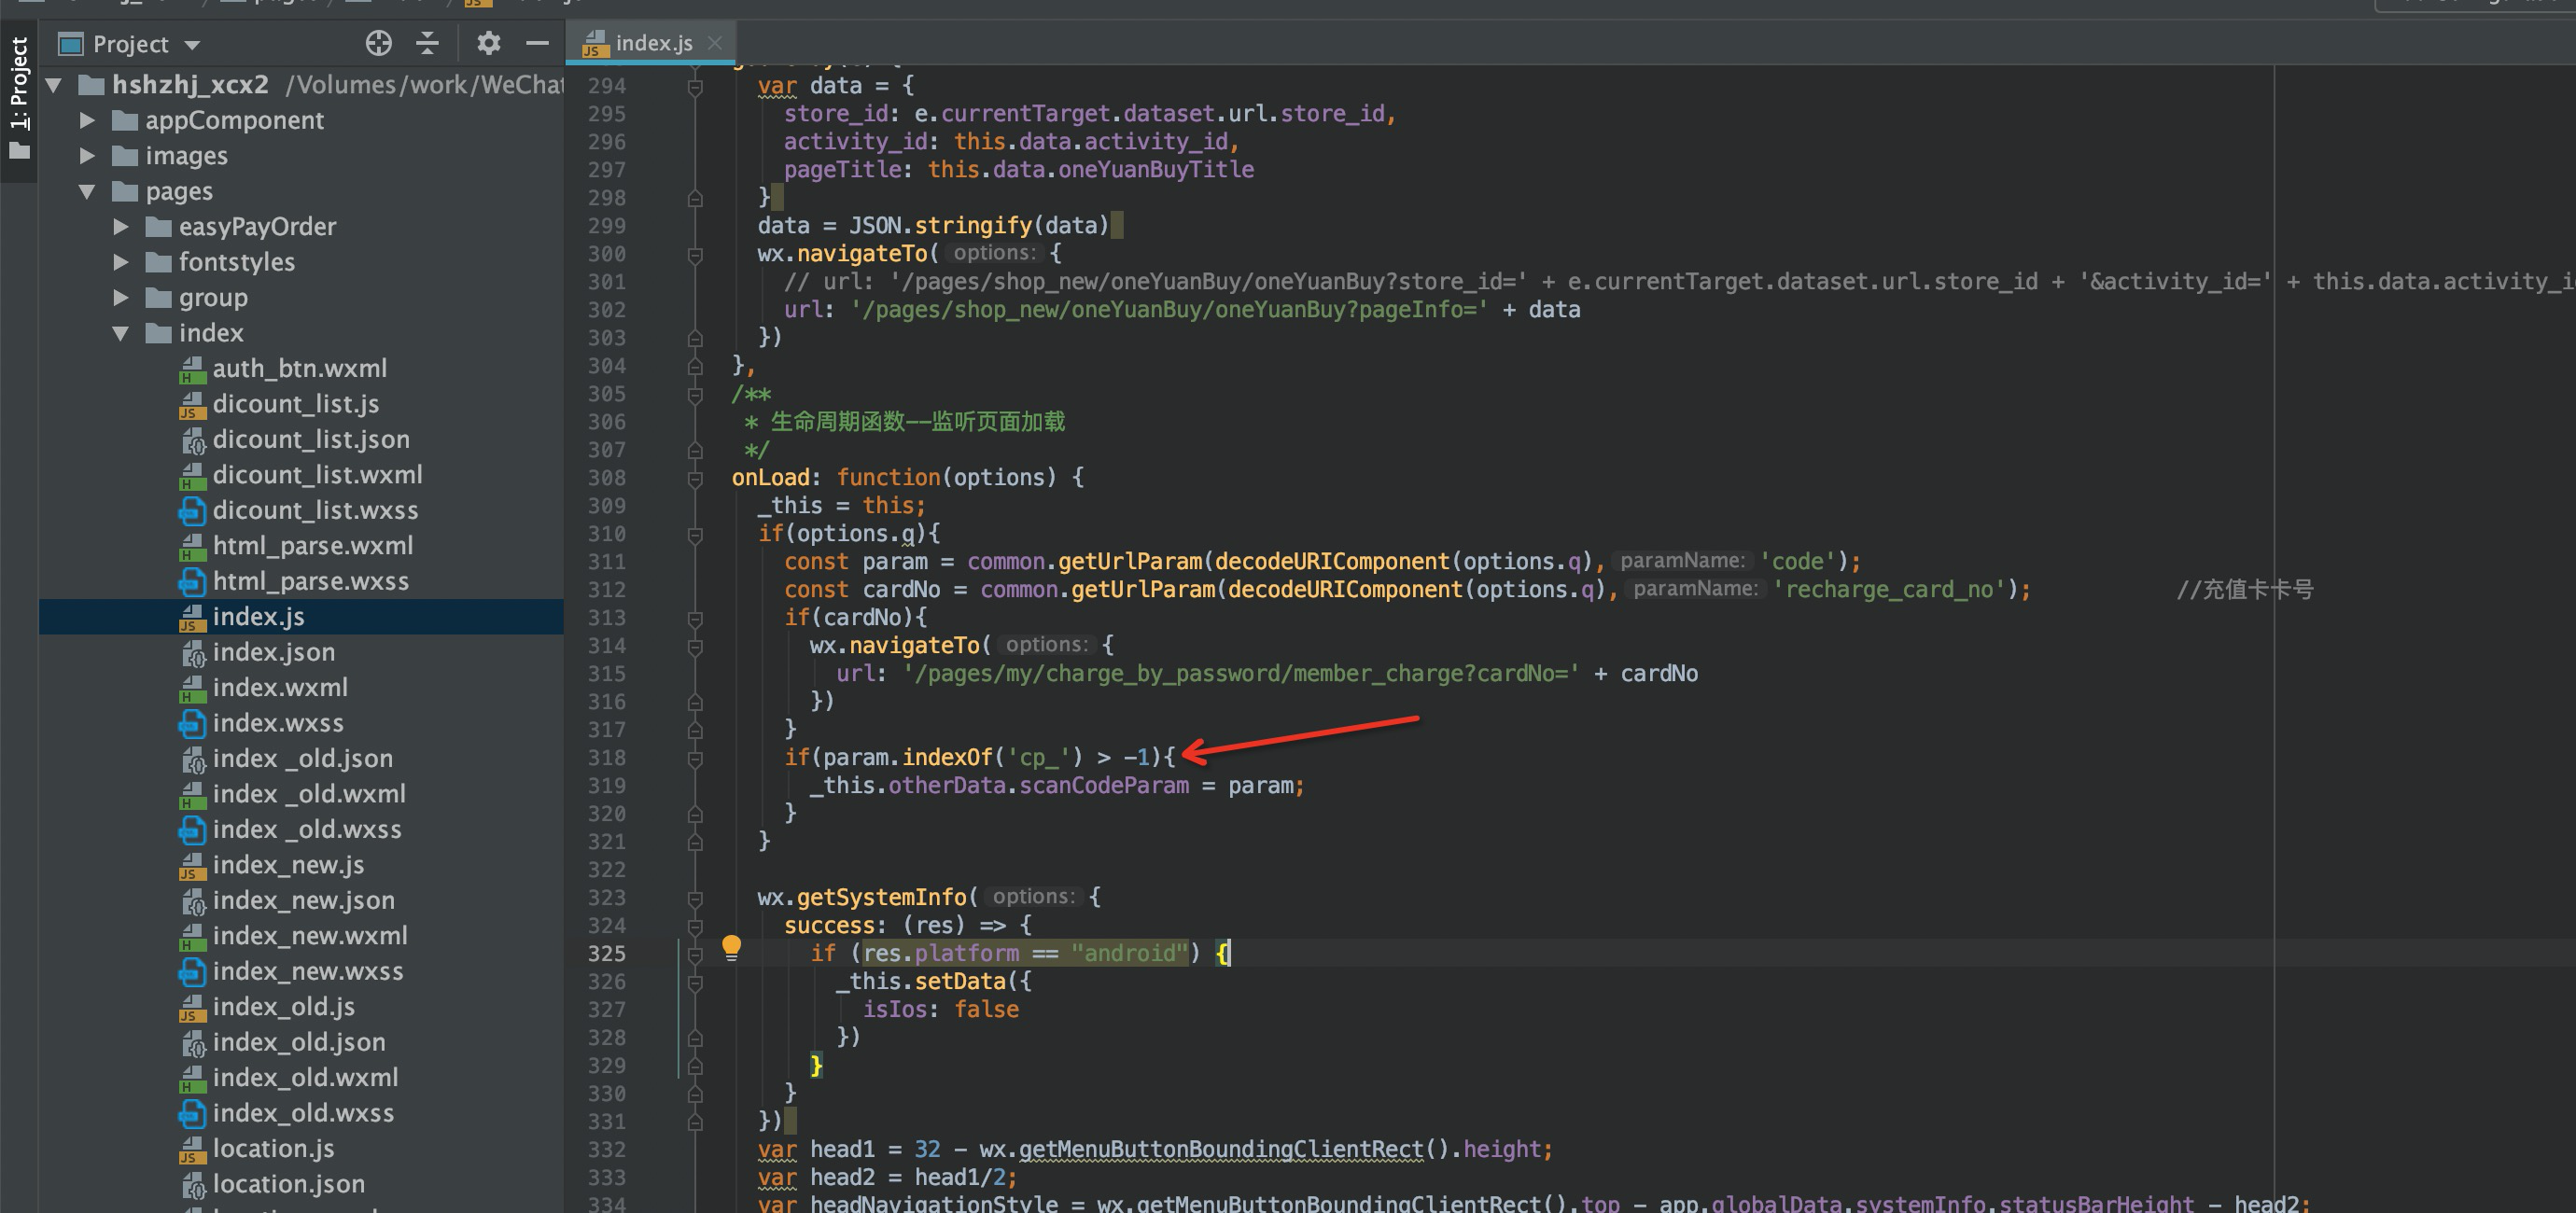Select the index.js editor tab
The height and width of the screenshot is (1213, 2576).
[652, 43]
